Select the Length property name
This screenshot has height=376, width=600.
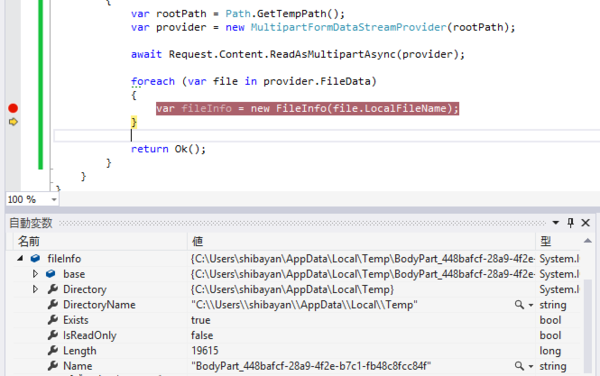tap(80, 351)
